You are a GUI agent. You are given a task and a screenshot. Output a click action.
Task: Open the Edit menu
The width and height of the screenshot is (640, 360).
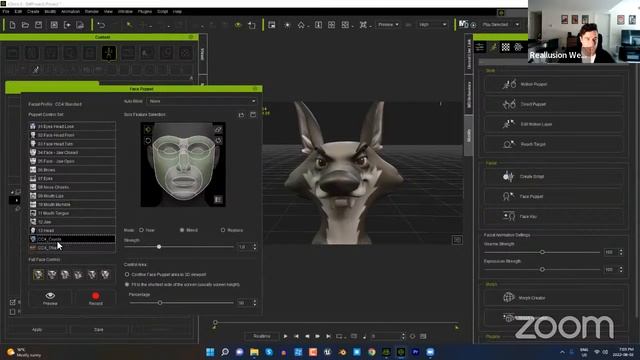click(x=18, y=12)
